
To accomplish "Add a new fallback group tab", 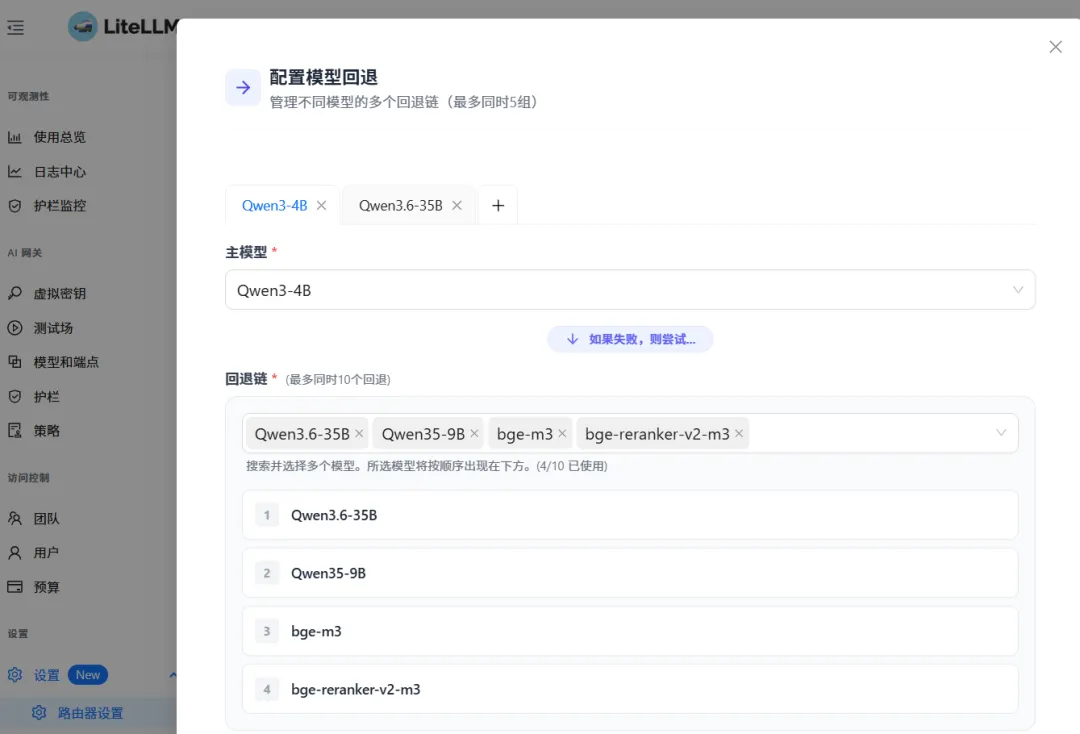I will click(x=498, y=205).
